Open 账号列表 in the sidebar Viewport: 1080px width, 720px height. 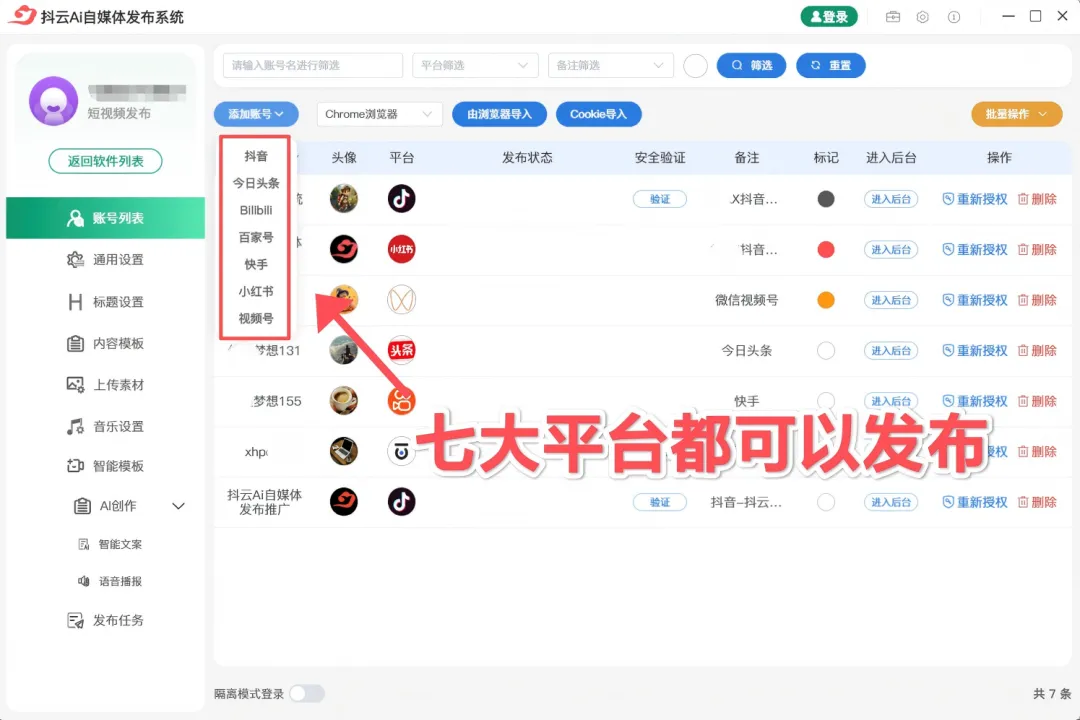pyautogui.click(x=105, y=218)
